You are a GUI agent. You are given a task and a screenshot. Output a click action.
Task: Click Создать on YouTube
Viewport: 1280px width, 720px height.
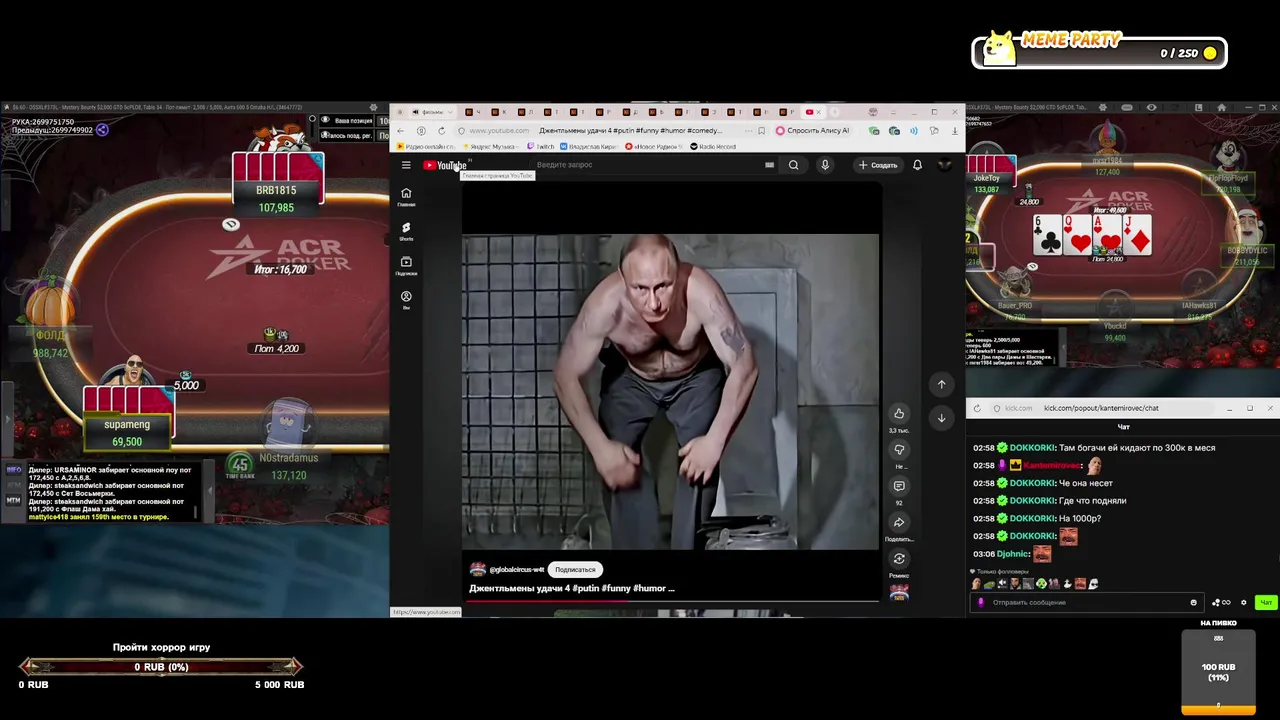pyautogui.click(x=878, y=165)
